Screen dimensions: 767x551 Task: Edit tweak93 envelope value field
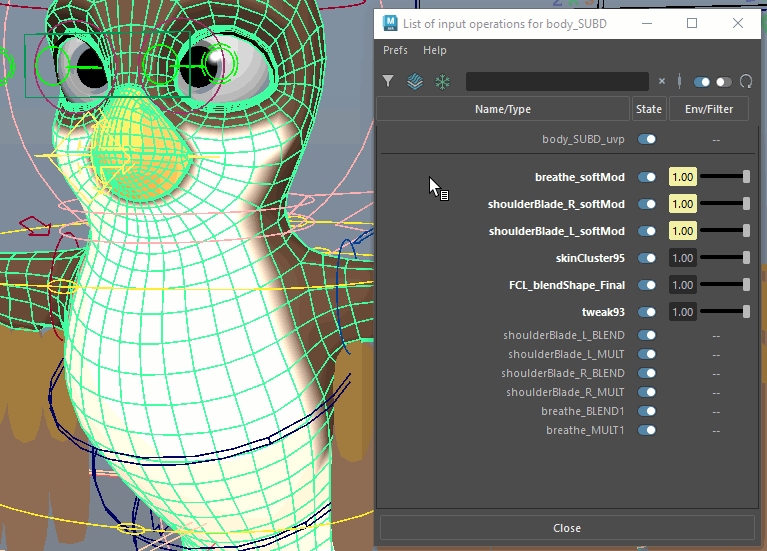pos(682,312)
